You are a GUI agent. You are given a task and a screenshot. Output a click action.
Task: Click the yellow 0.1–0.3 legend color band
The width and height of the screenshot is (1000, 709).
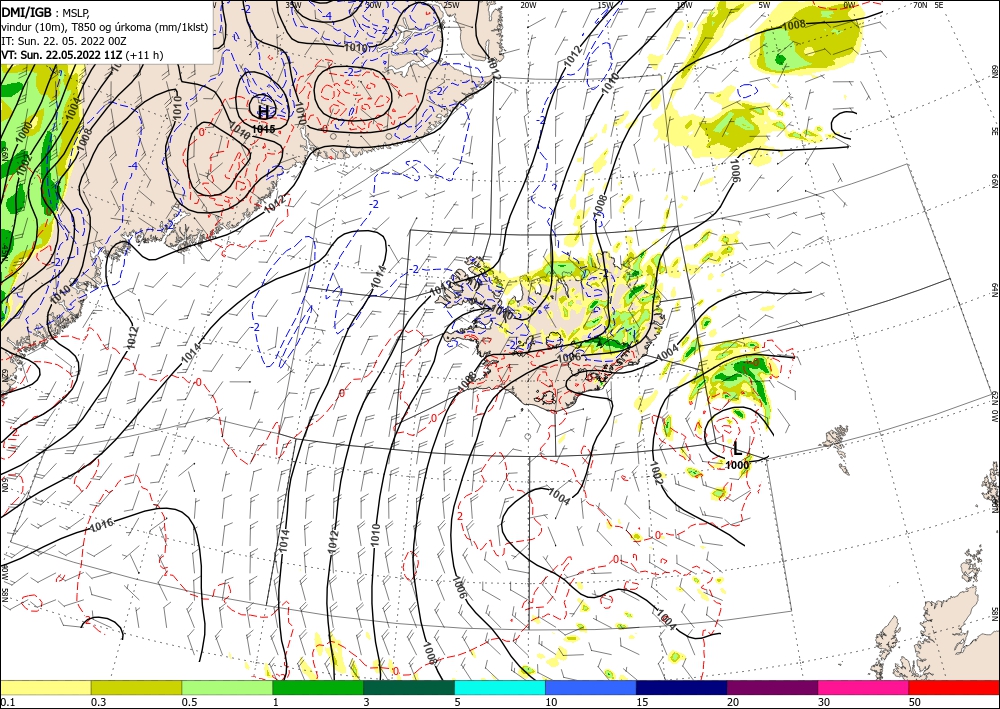(x=45, y=687)
